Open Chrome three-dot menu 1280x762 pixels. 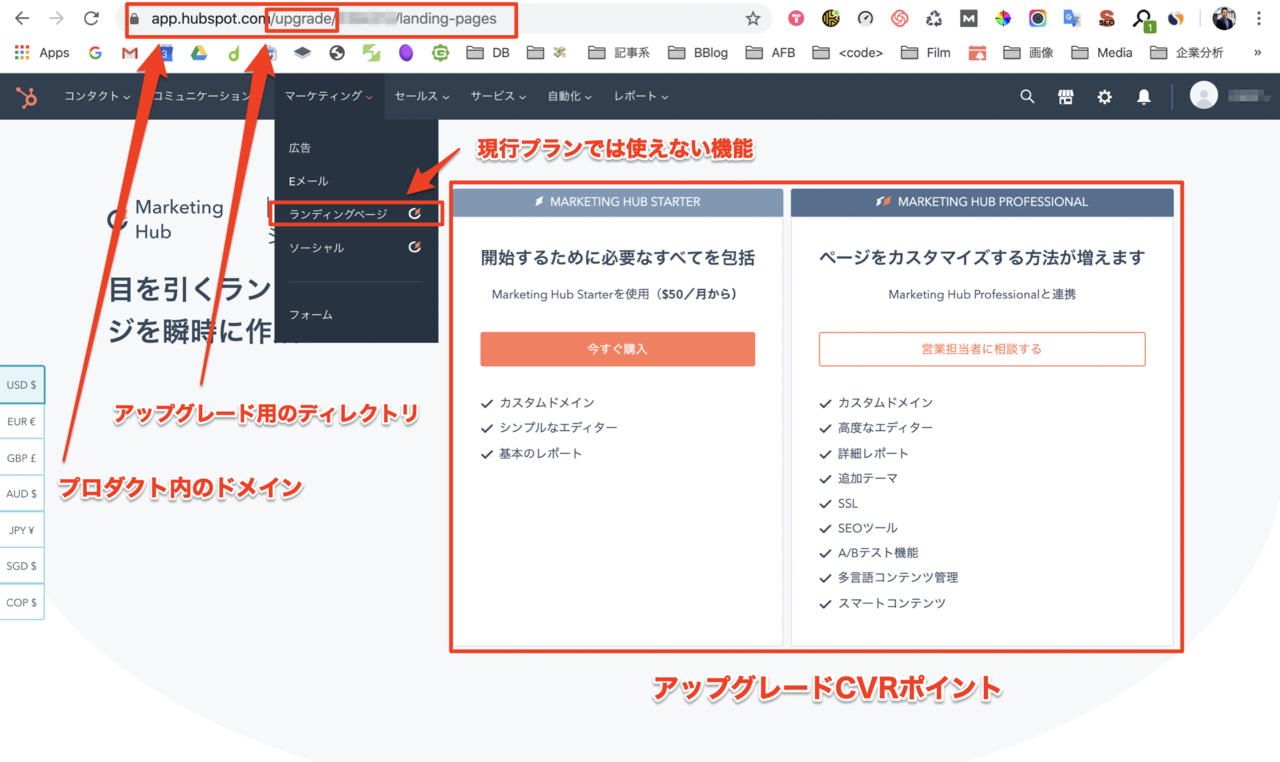click(1259, 18)
